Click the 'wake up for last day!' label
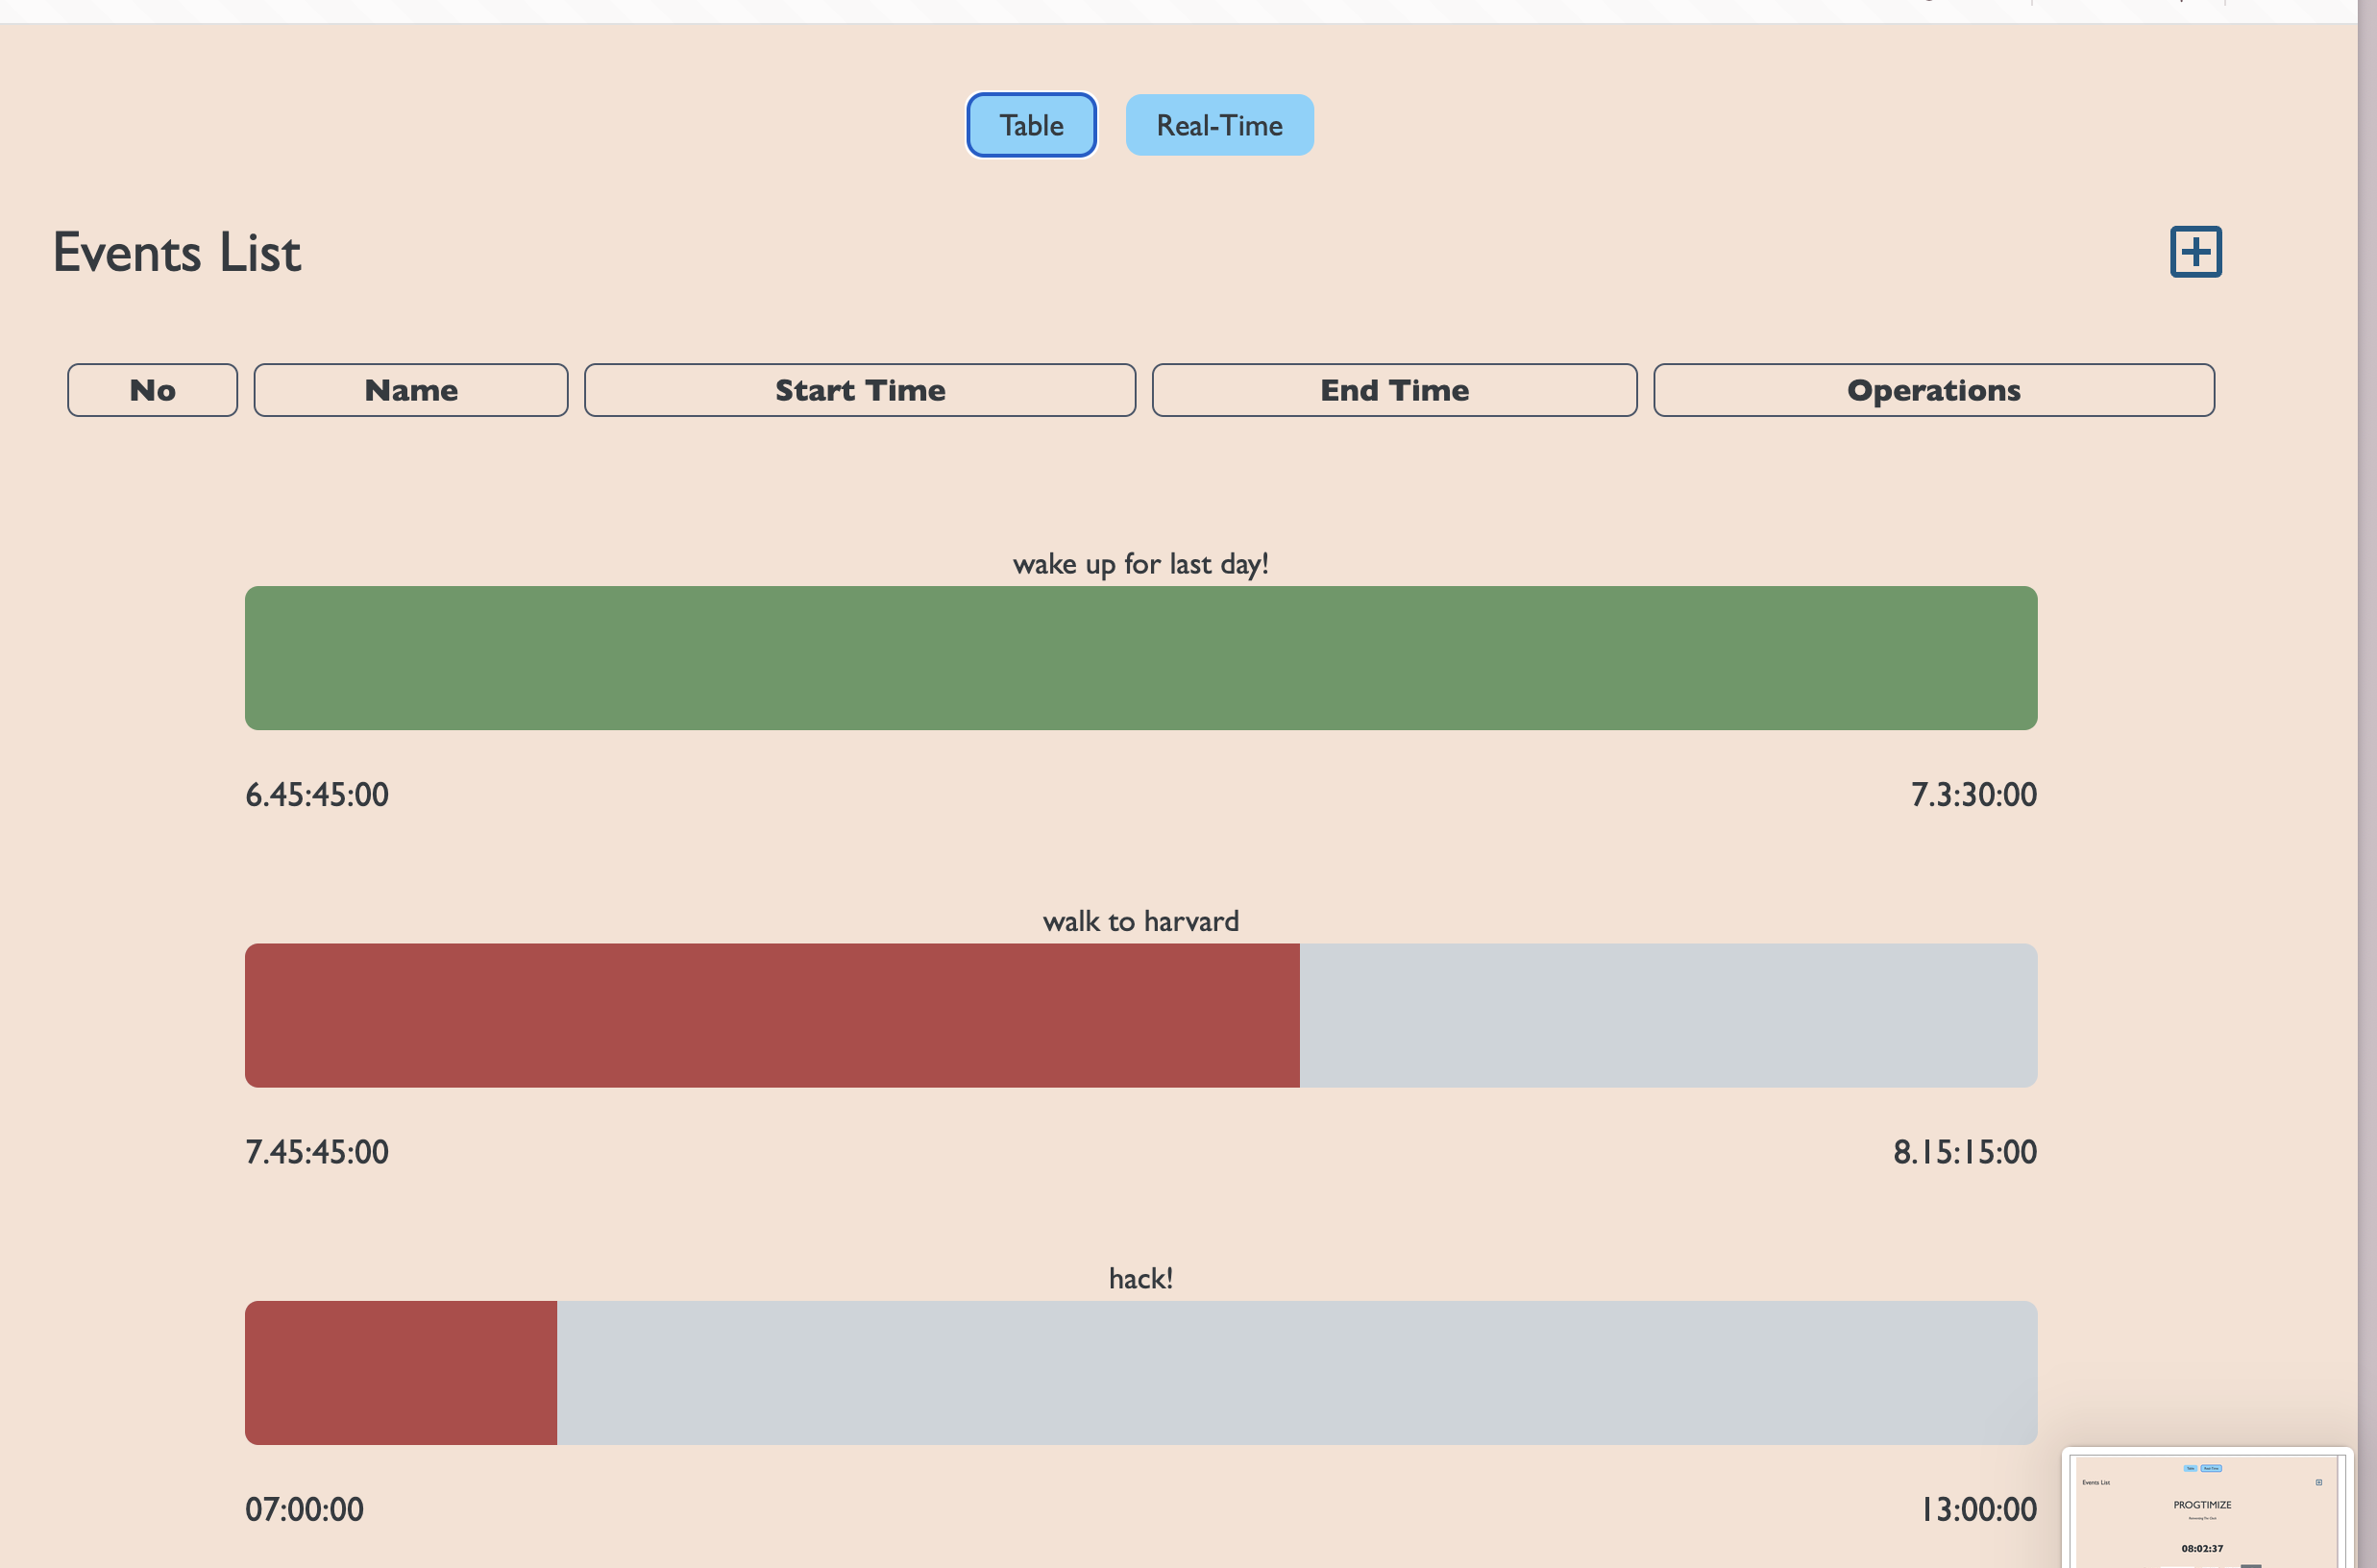 coord(1140,564)
